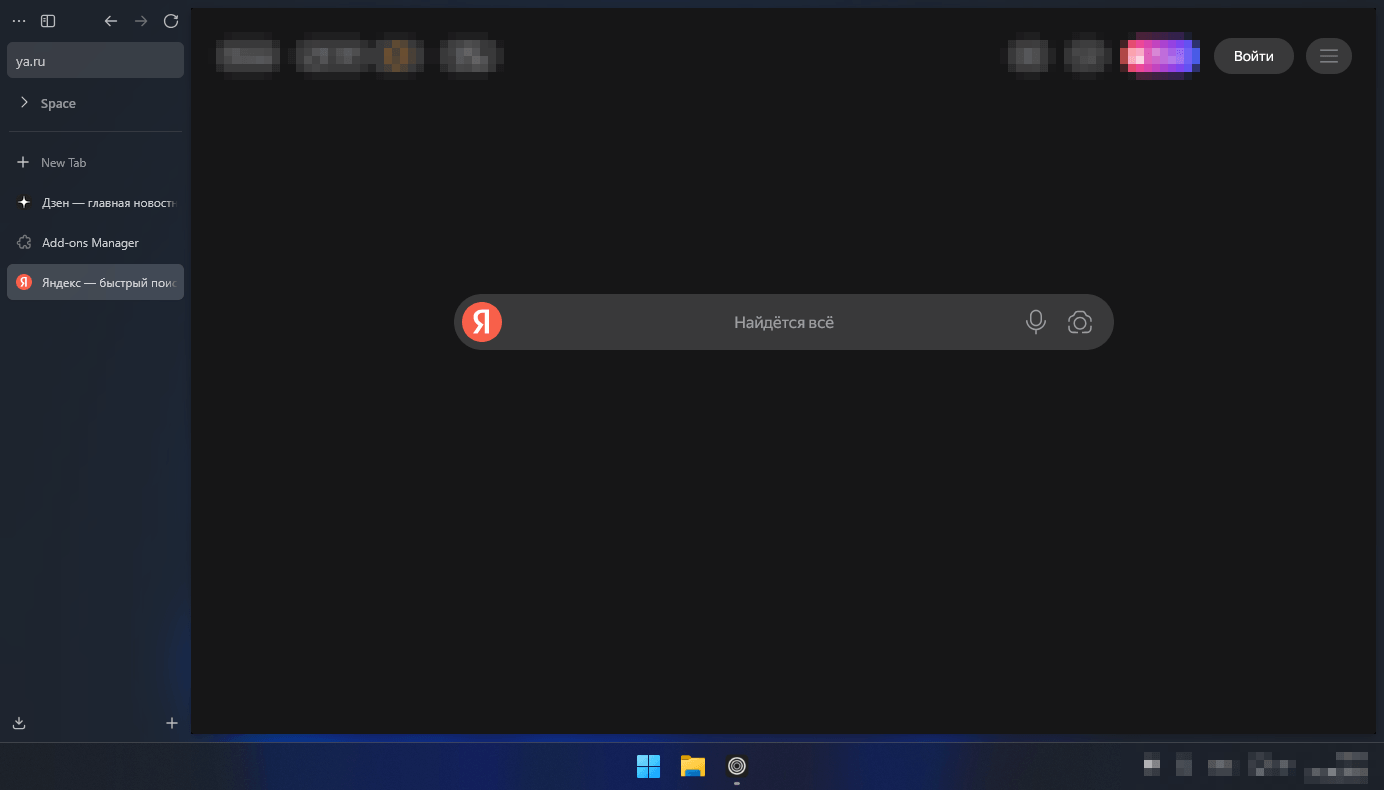Go back with the left arrow

111,21
